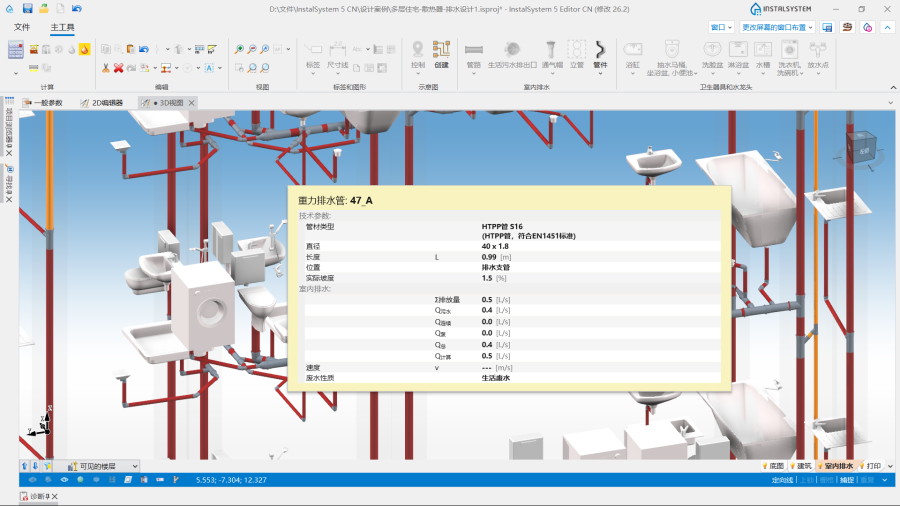This screenshot has height=506, width=900.
Task: Close the 诊断 panel
Action: point(55,496)
